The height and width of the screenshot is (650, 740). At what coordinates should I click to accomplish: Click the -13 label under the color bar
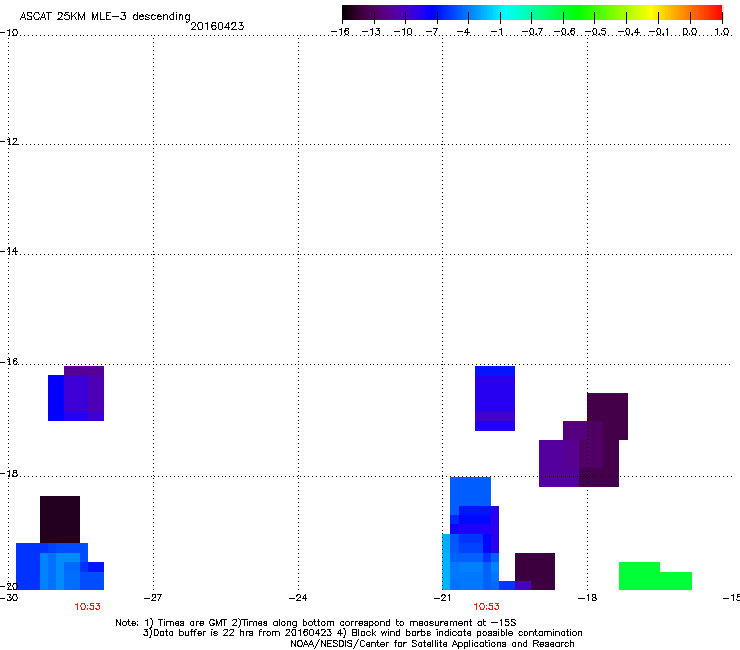(x=371, y=32)
